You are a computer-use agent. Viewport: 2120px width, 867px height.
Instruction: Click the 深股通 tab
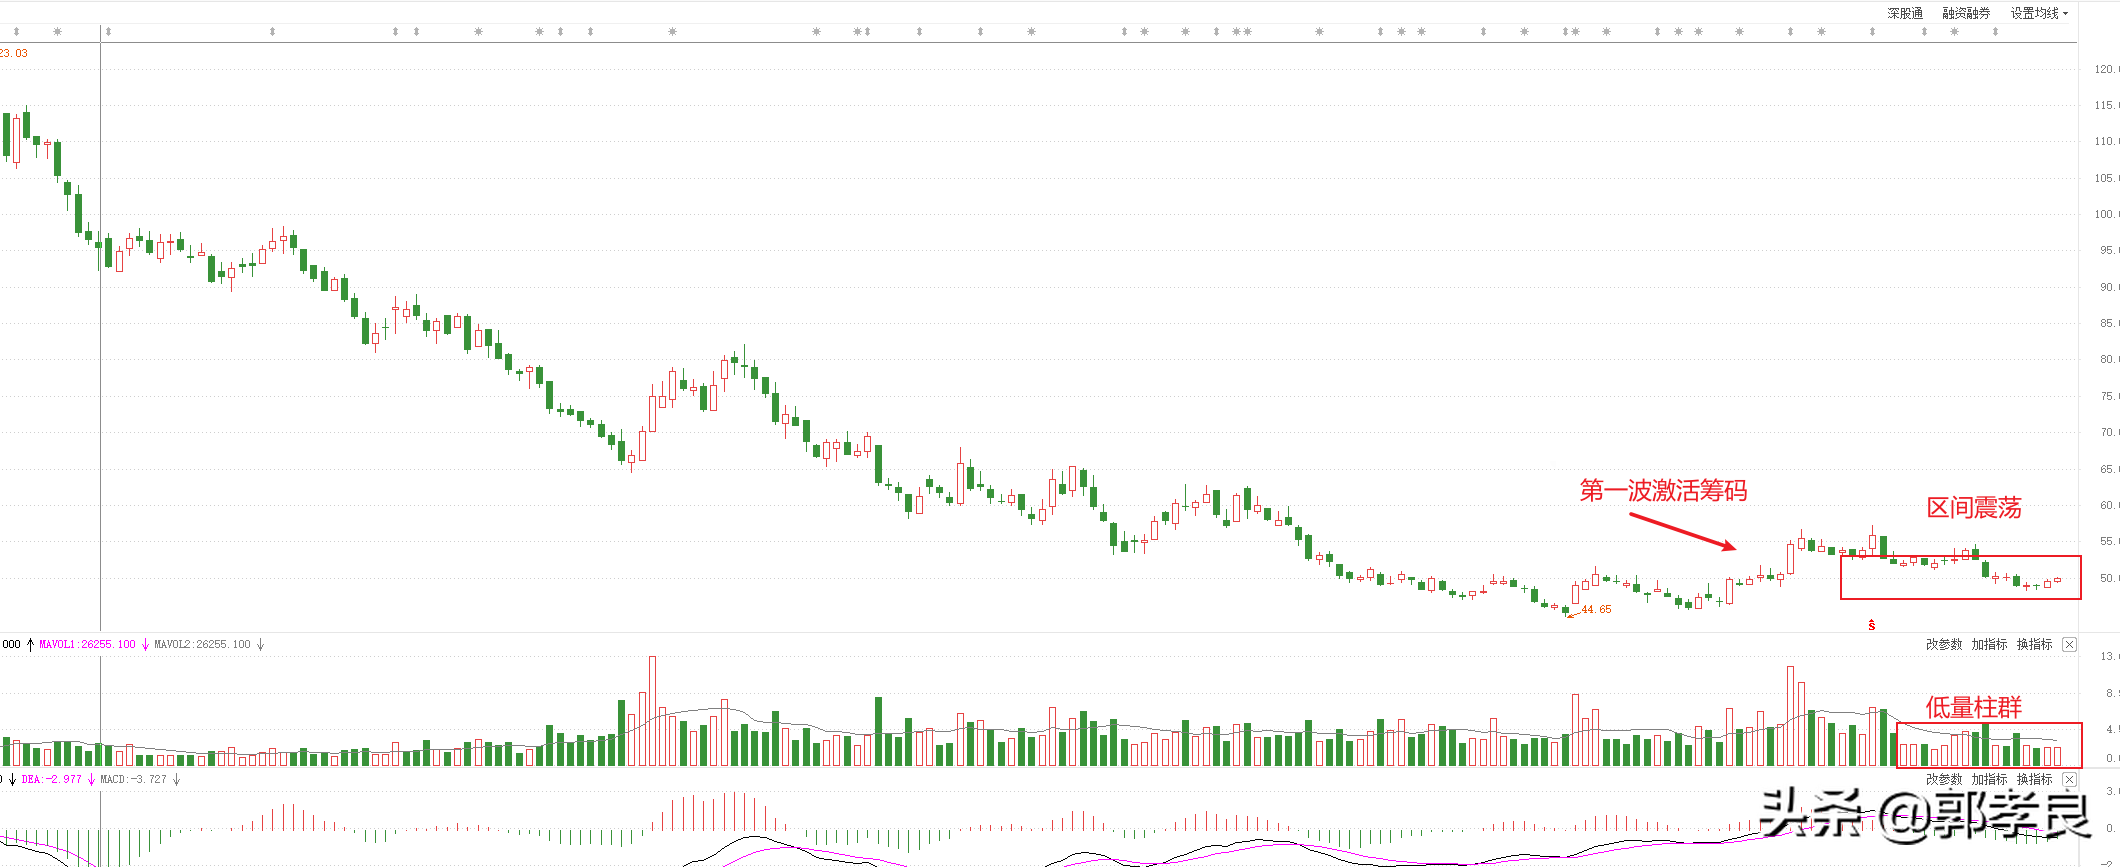[1905, 13]
